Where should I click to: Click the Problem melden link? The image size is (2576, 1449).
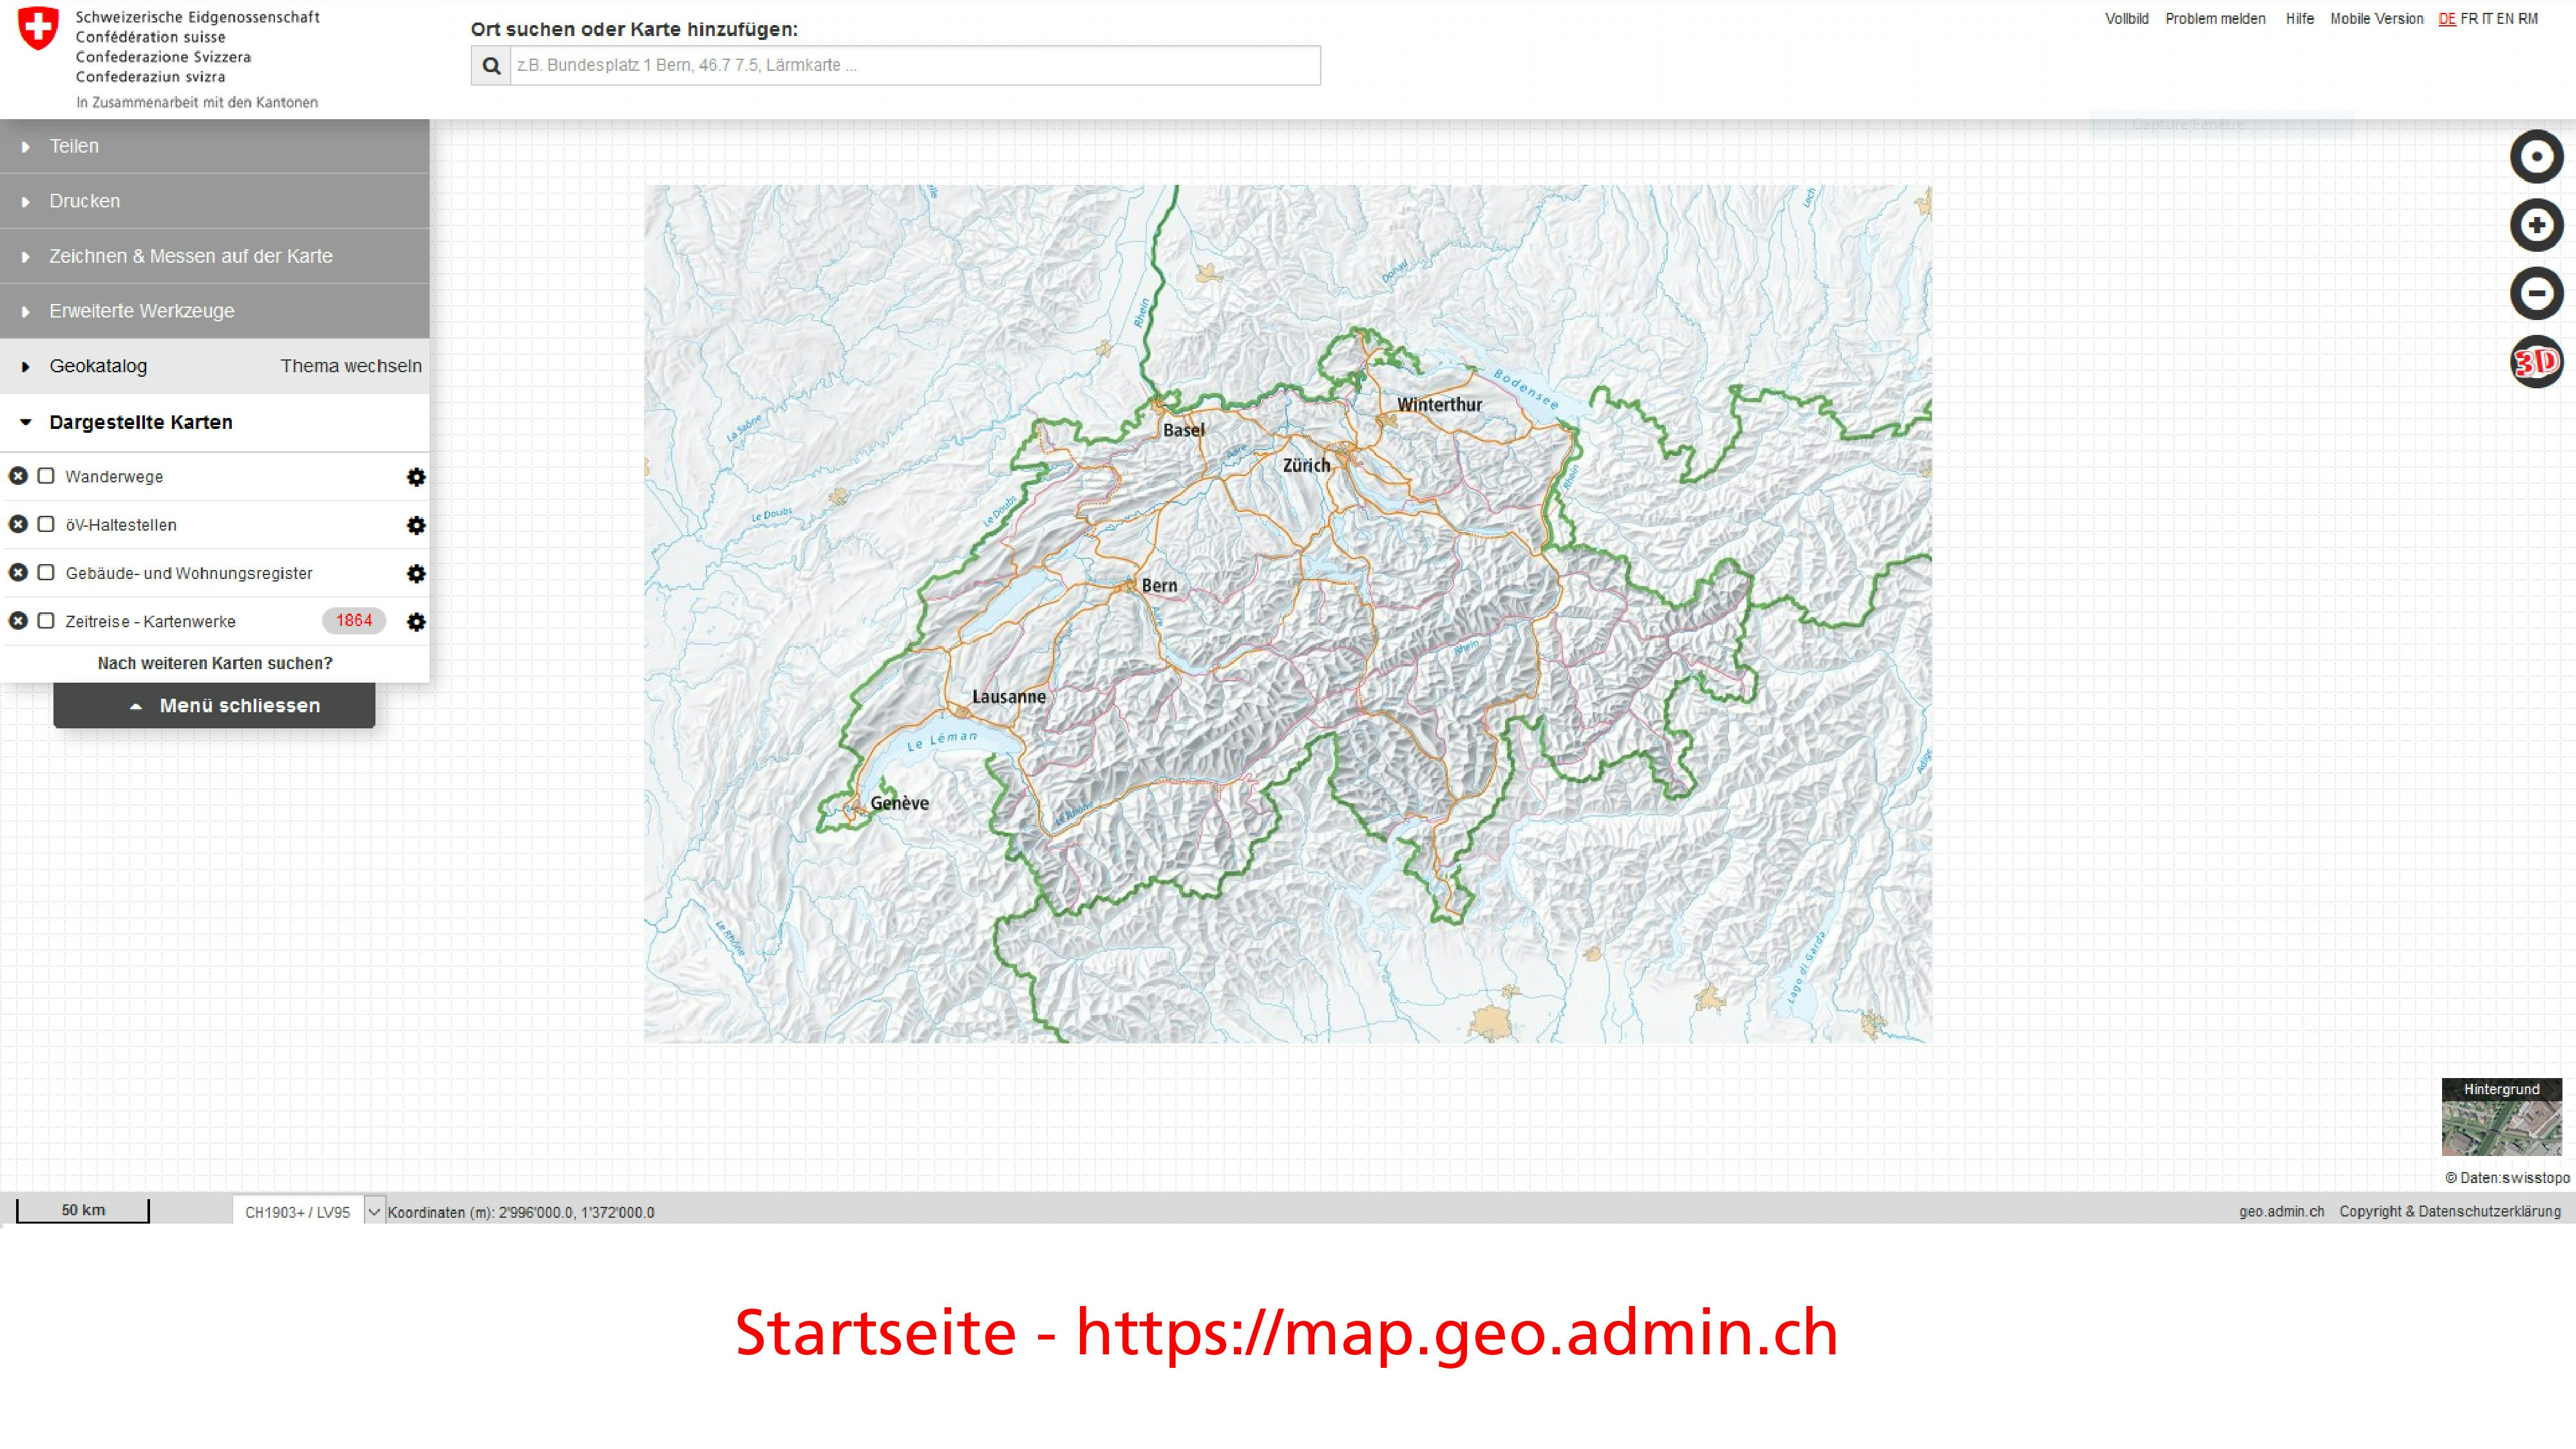click(x=2215, y=19)
